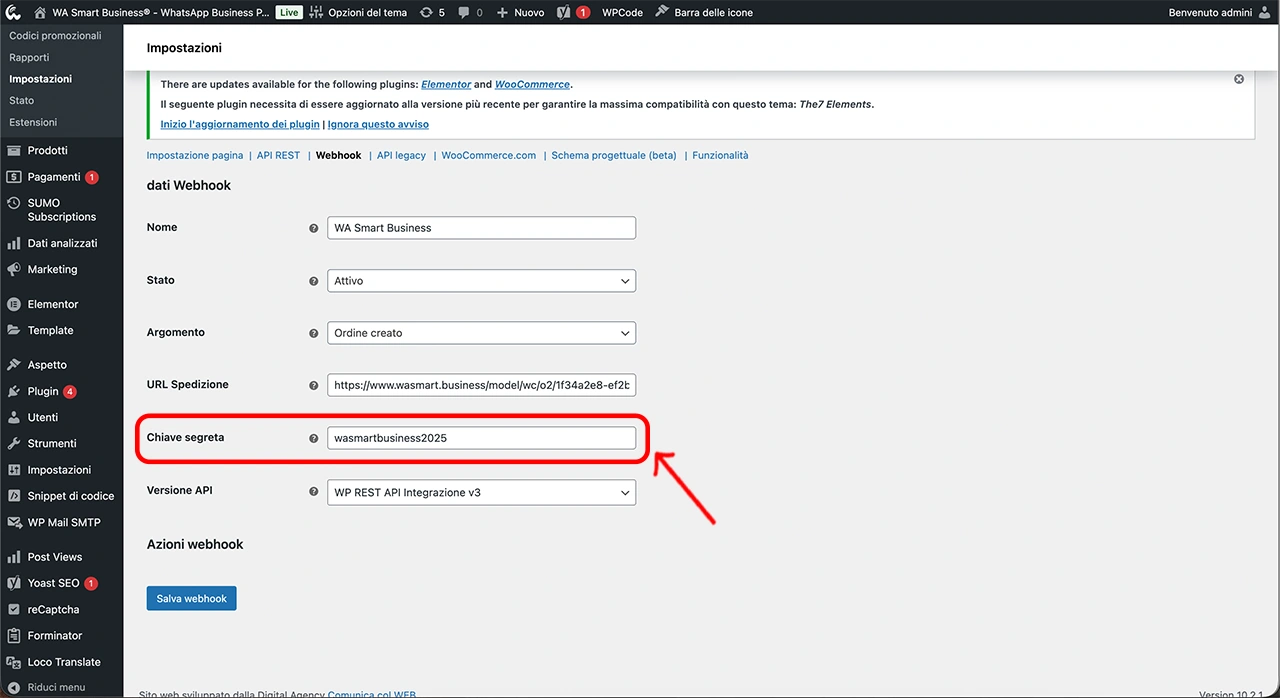The image size is (1280, 698).
Task: Click Ignora questo avviso link
Action: point(378,124)
